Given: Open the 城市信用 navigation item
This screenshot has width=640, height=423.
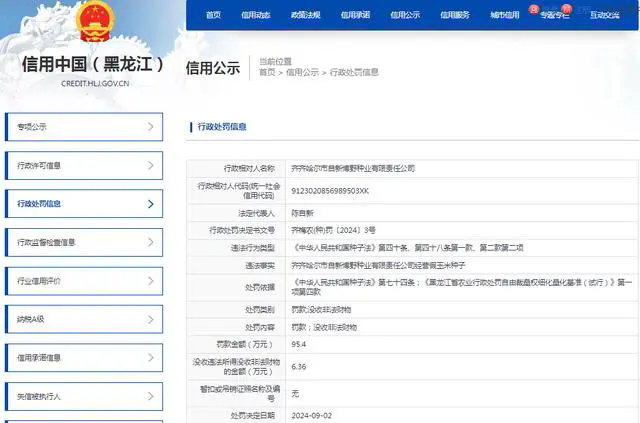Looking at the screenshot, I should 505,15.
